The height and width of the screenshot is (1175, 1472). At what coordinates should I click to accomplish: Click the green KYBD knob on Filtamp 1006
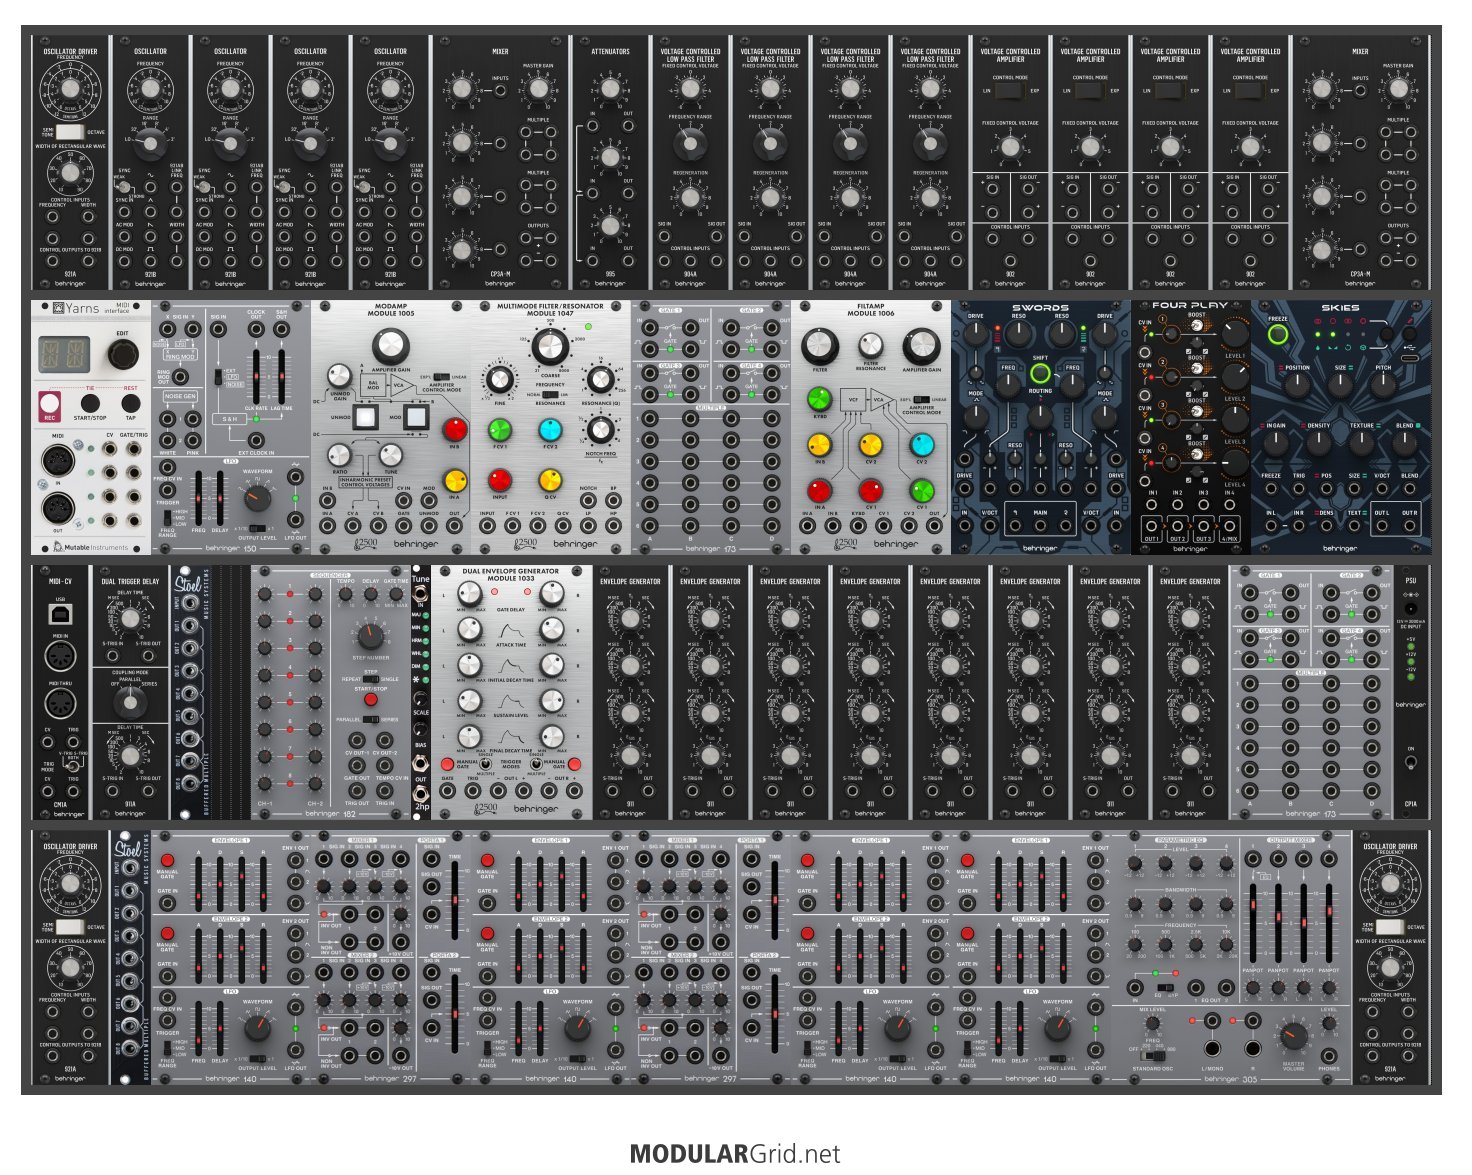tap(820, 399)
